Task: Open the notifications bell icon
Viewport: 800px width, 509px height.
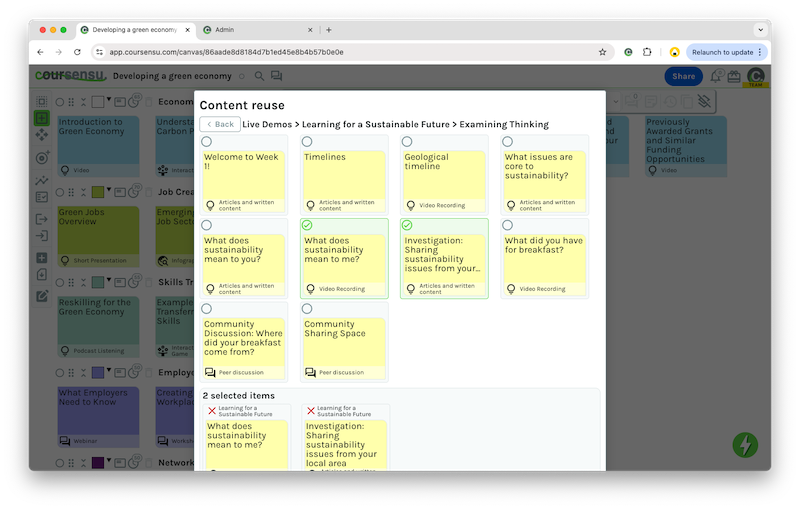Action: [x=716, y=76]
